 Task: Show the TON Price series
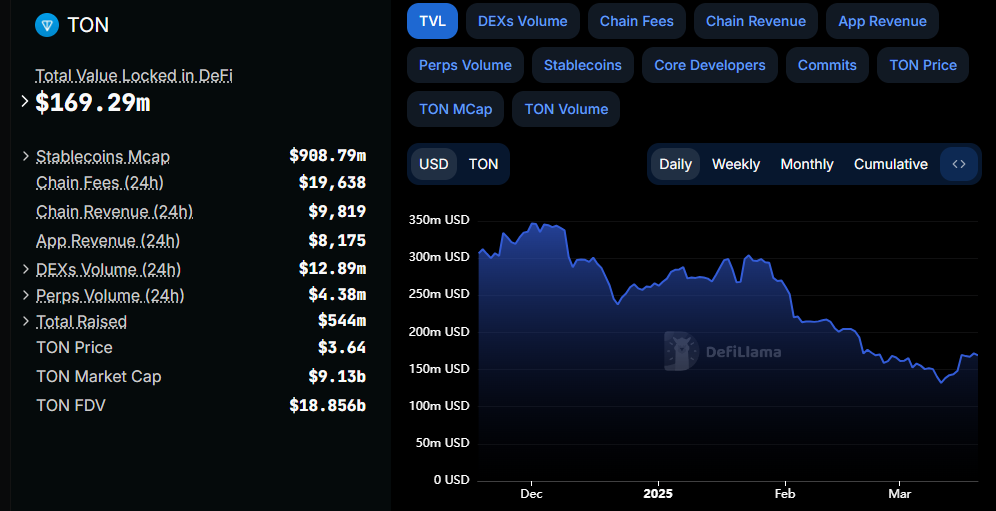coord(923,65)
